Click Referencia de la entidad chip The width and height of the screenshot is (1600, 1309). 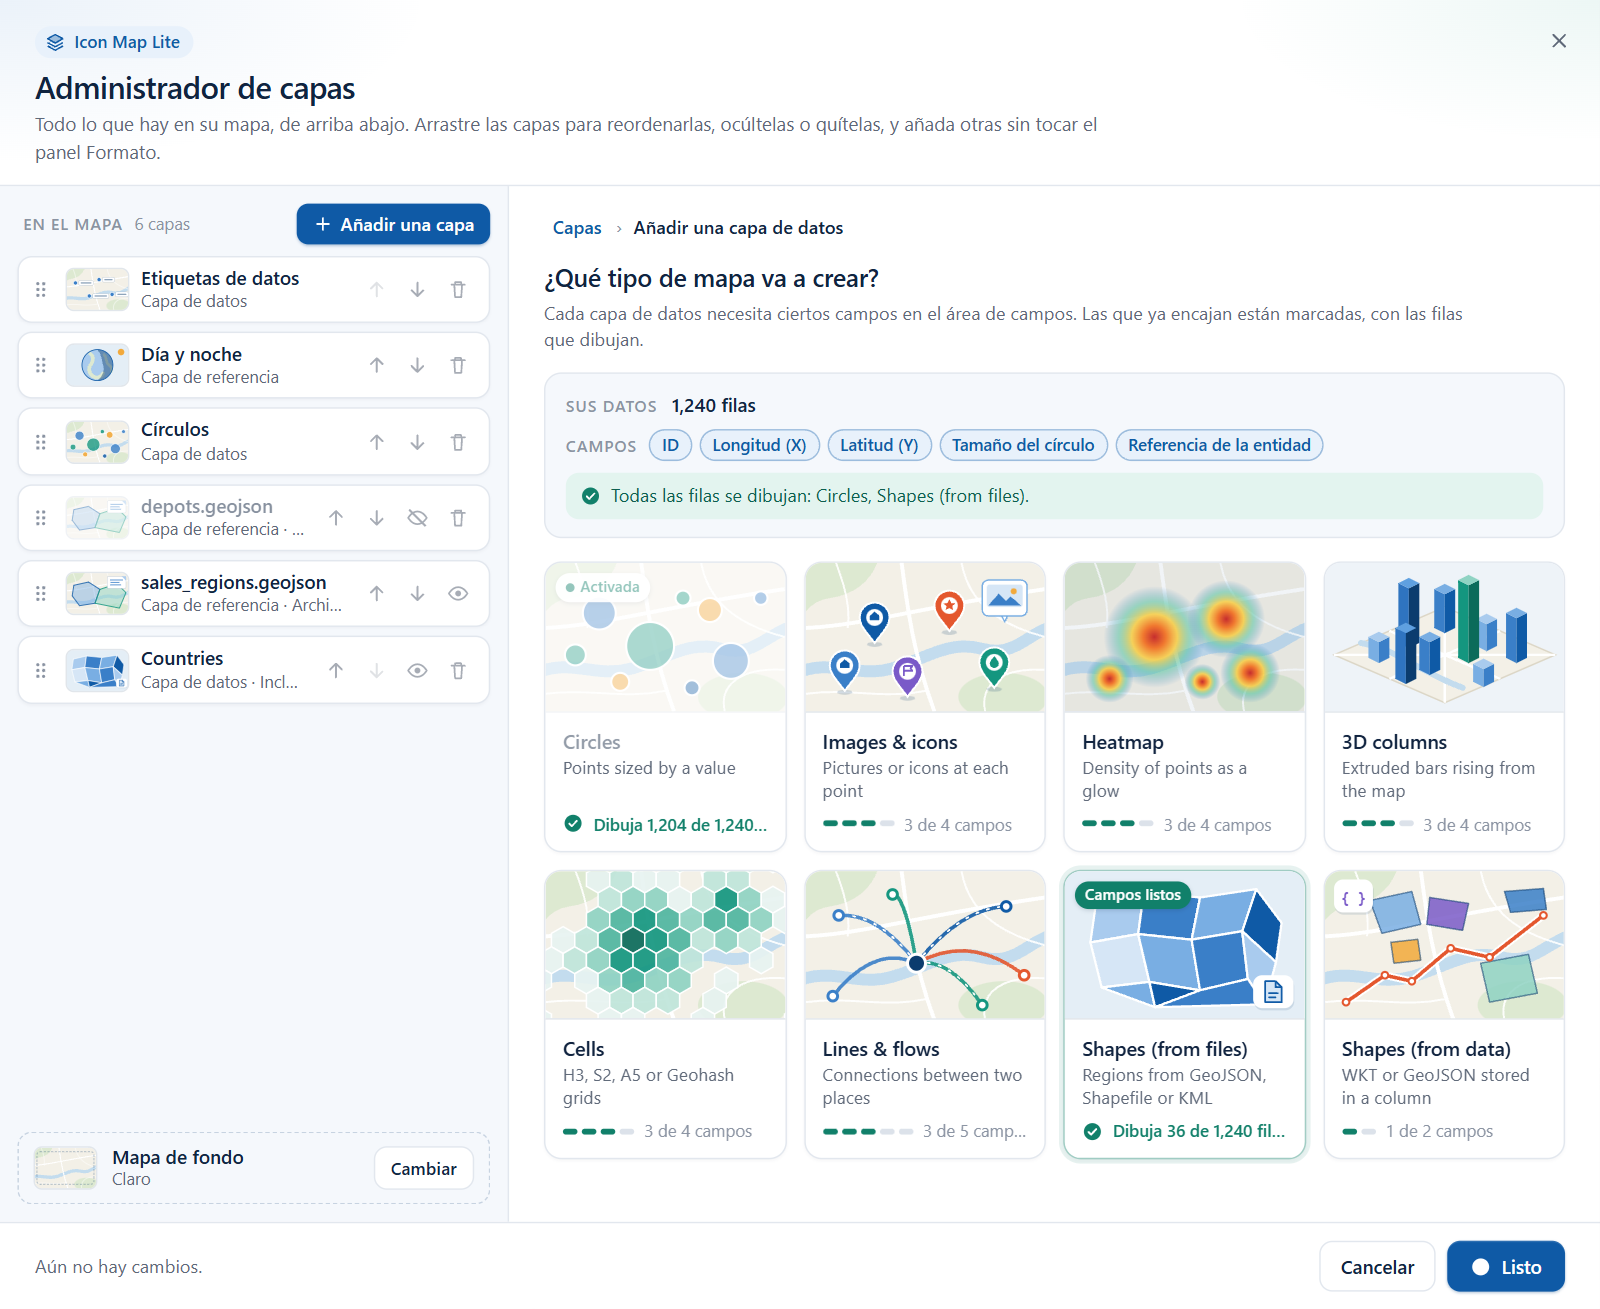click(1219, 446)
